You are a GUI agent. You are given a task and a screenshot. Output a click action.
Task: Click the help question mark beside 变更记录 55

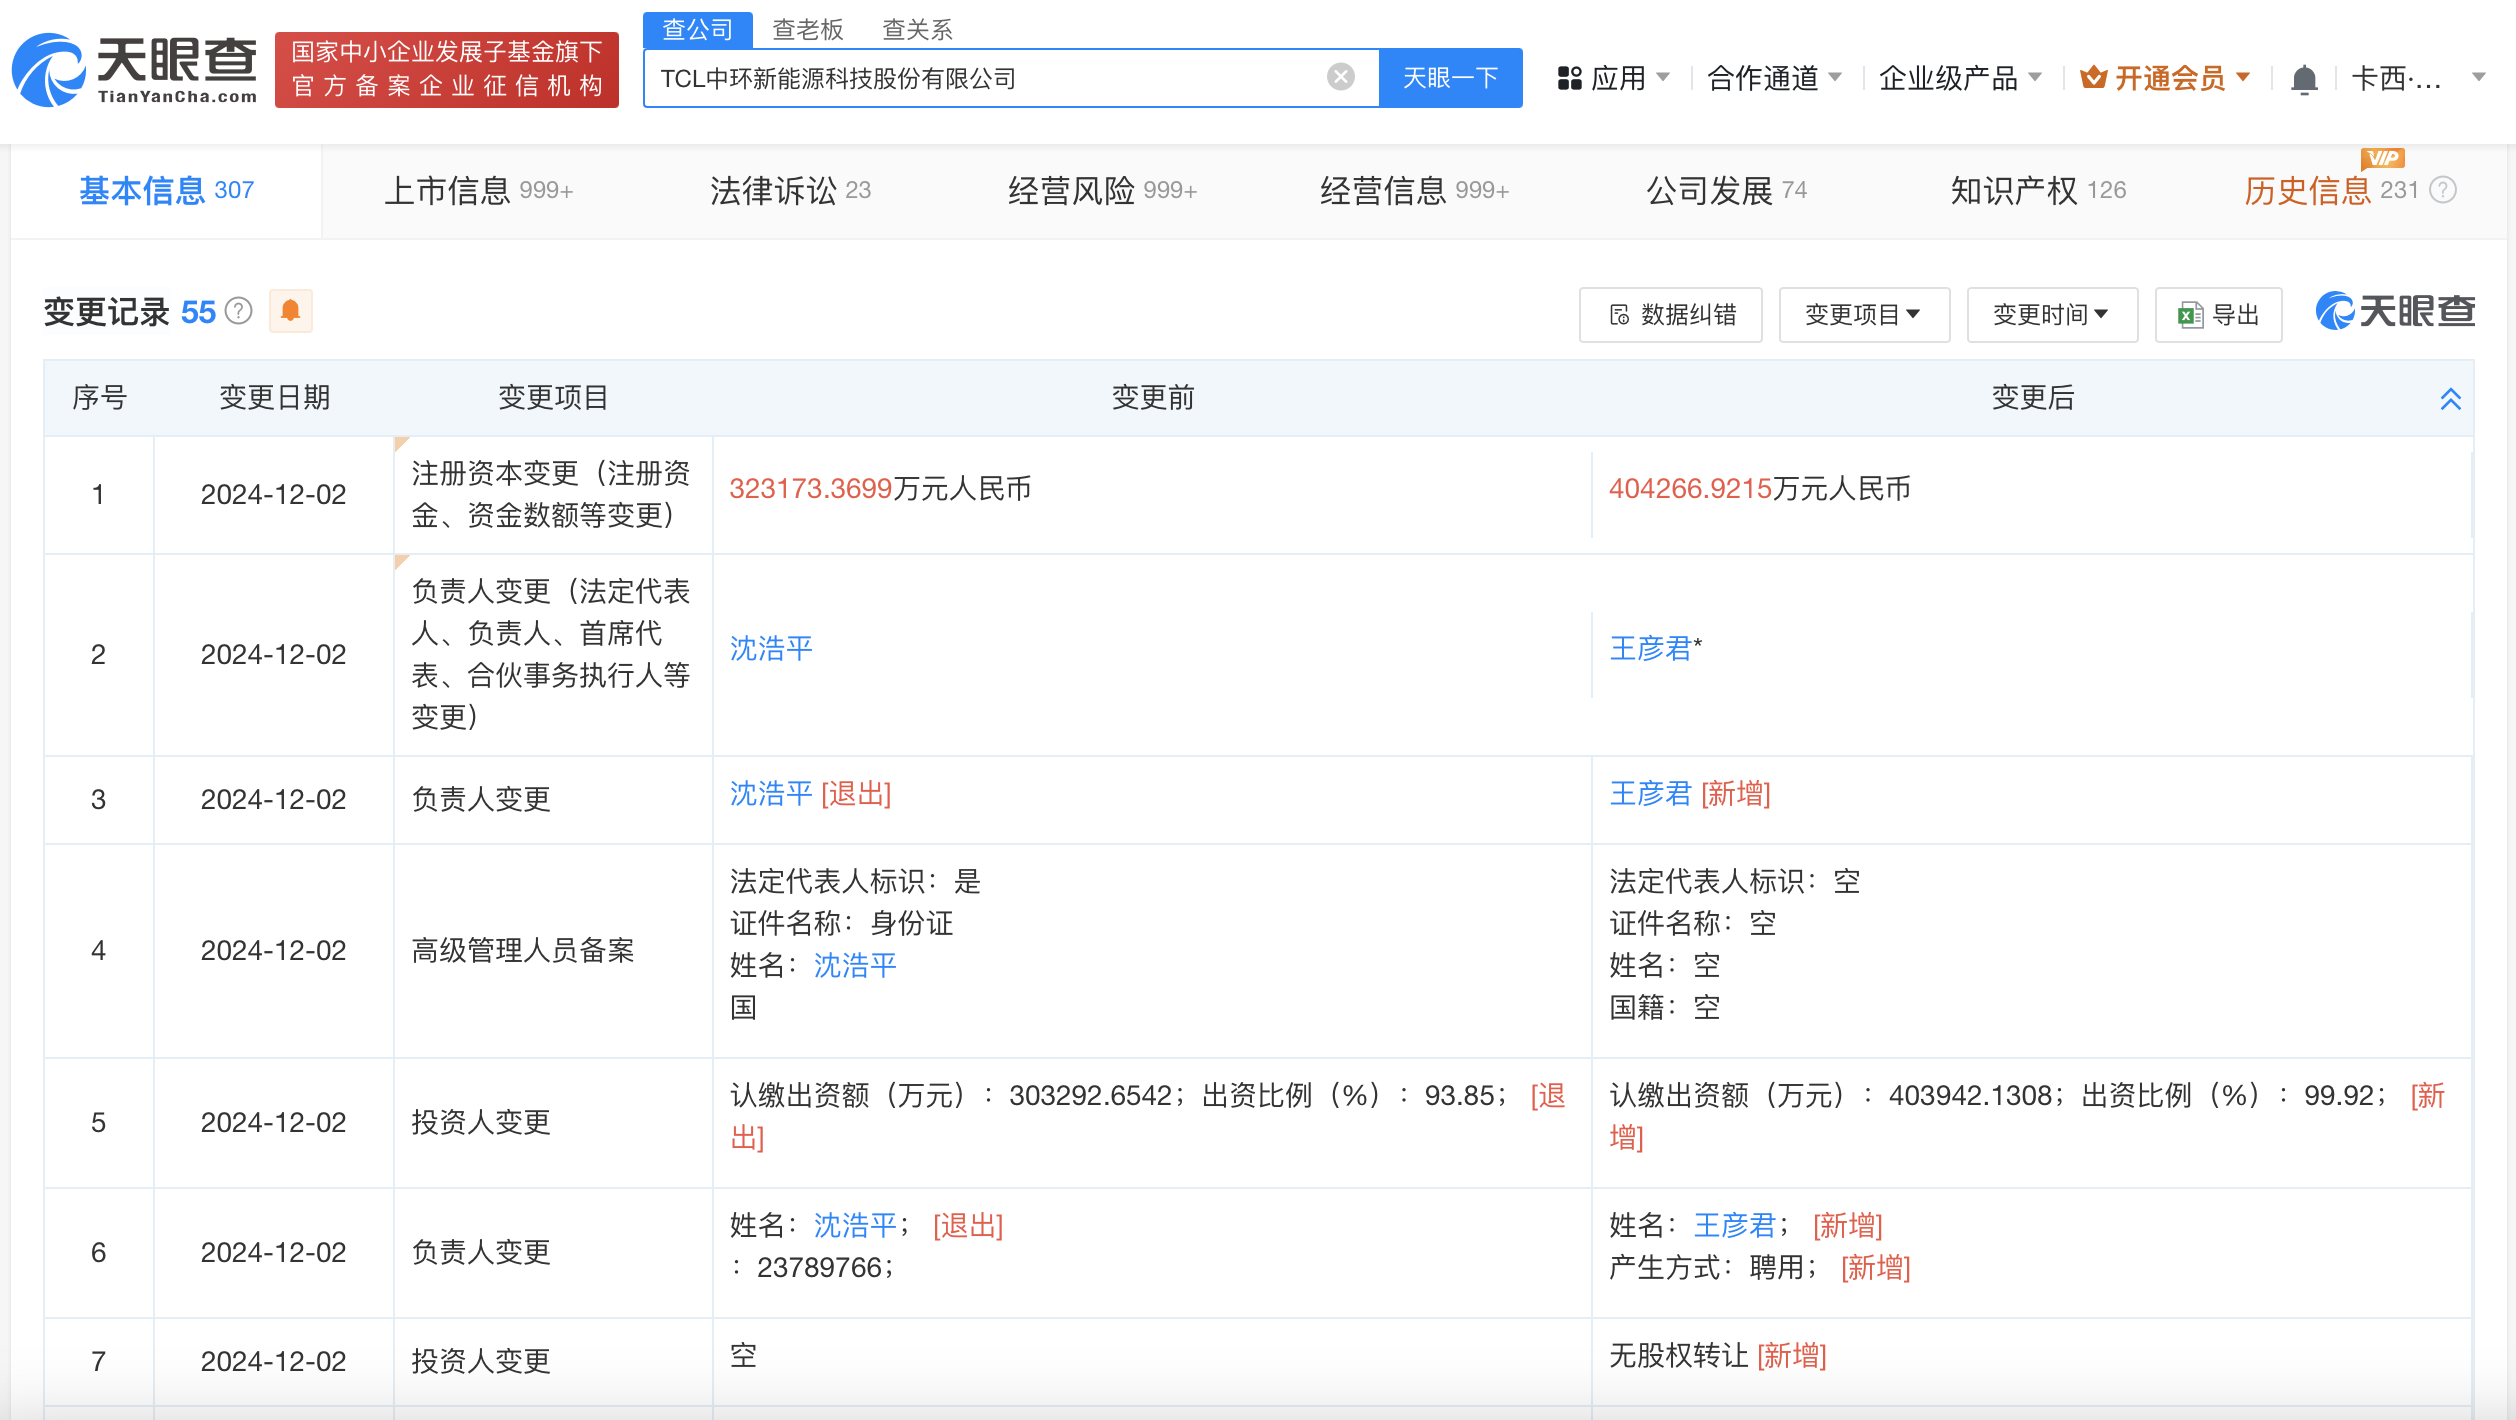238,311
